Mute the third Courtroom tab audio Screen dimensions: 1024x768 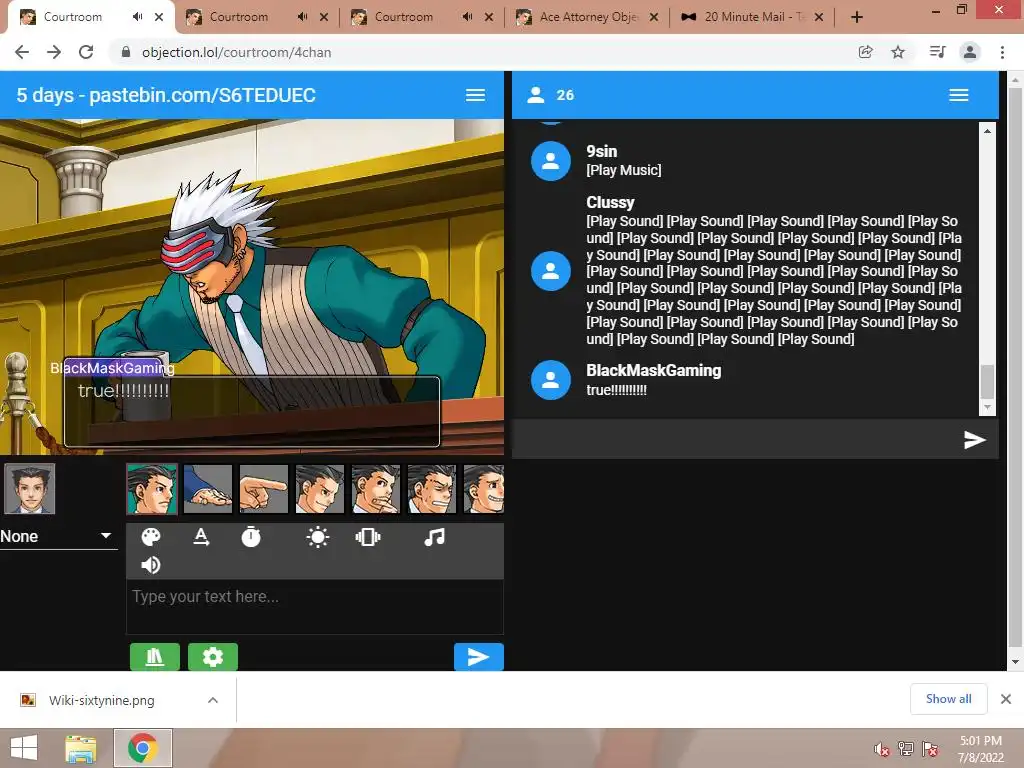click(x=468, y=17)
